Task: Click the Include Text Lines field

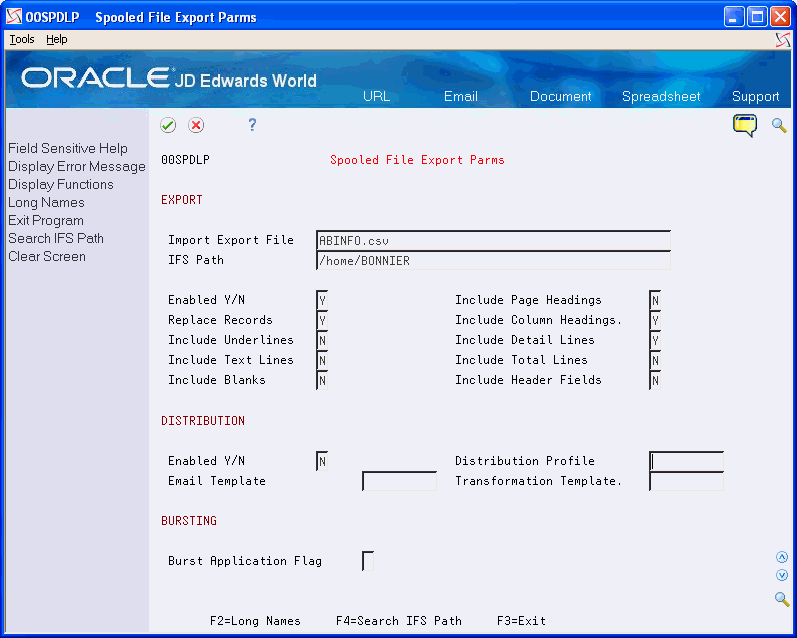Action: click(x=322, y=360)
